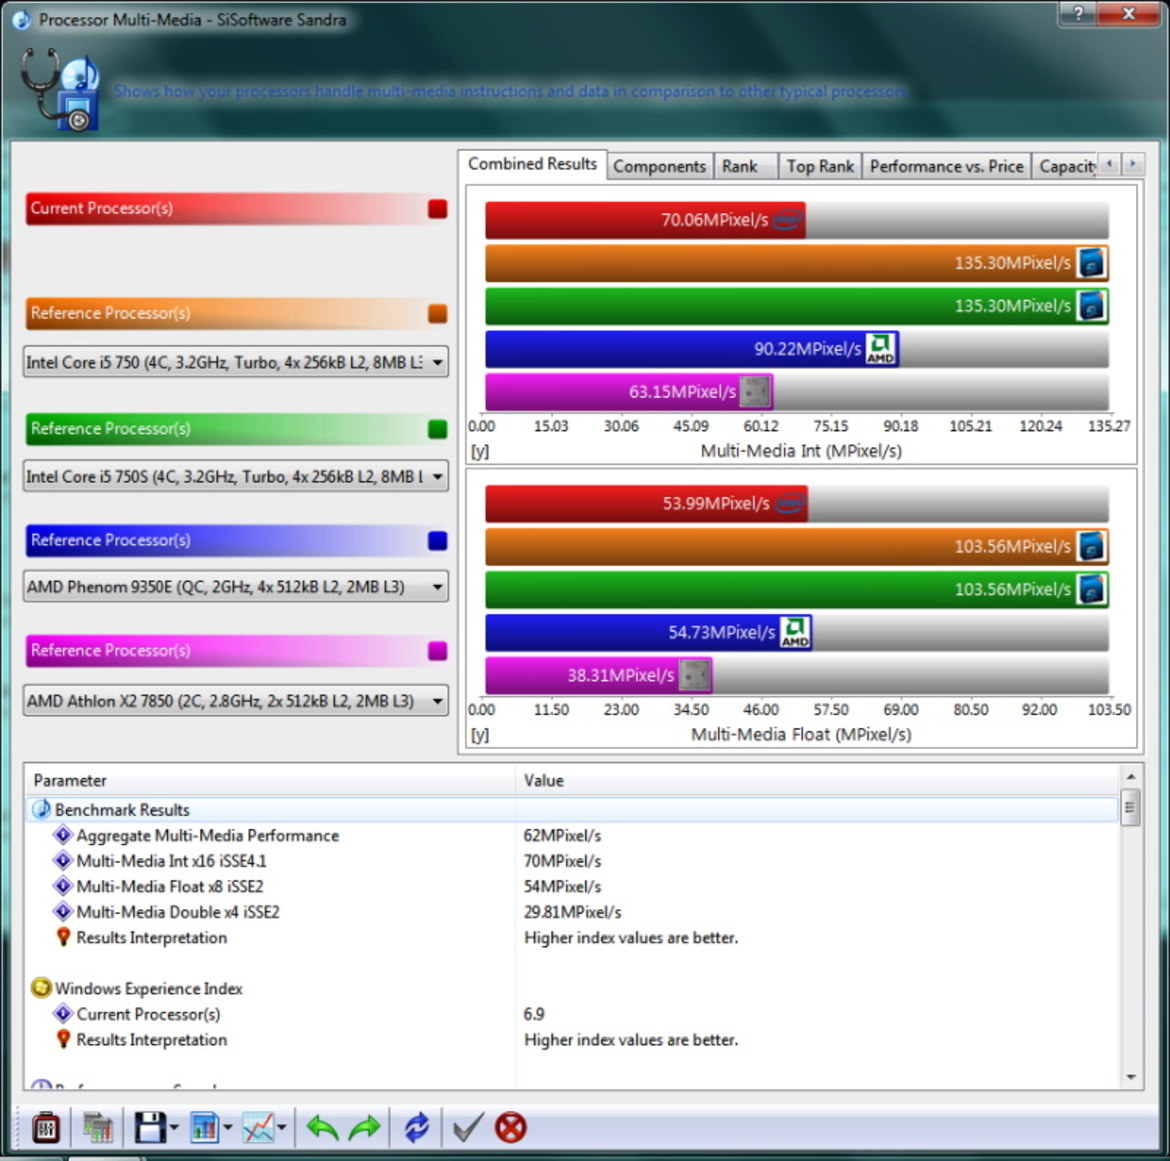Toggle the magenta Reference Processor(s) color box
Viewport: 1170px width, 1161px height.
(x=438, y=651)
